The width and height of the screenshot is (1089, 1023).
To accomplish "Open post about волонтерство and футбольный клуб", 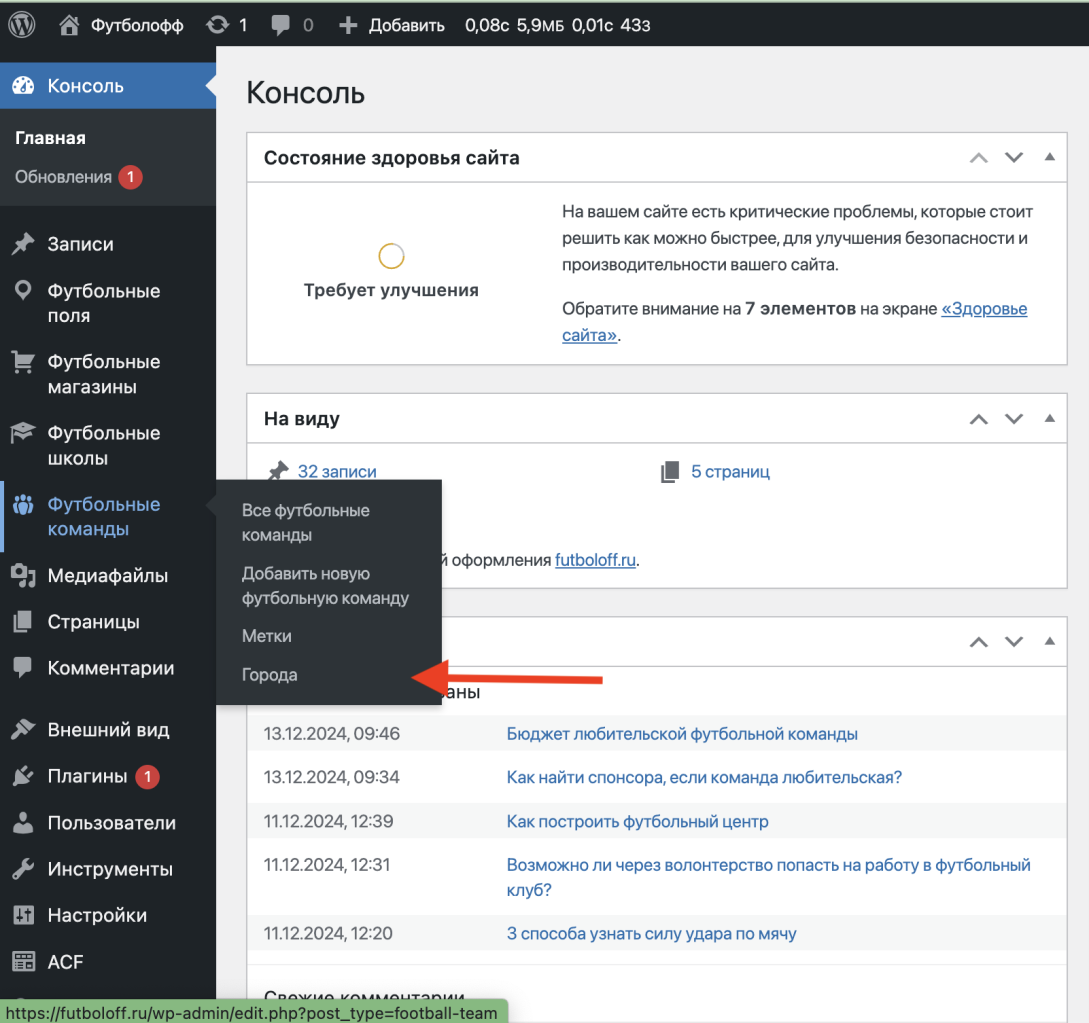I will (x=768, y=877).
